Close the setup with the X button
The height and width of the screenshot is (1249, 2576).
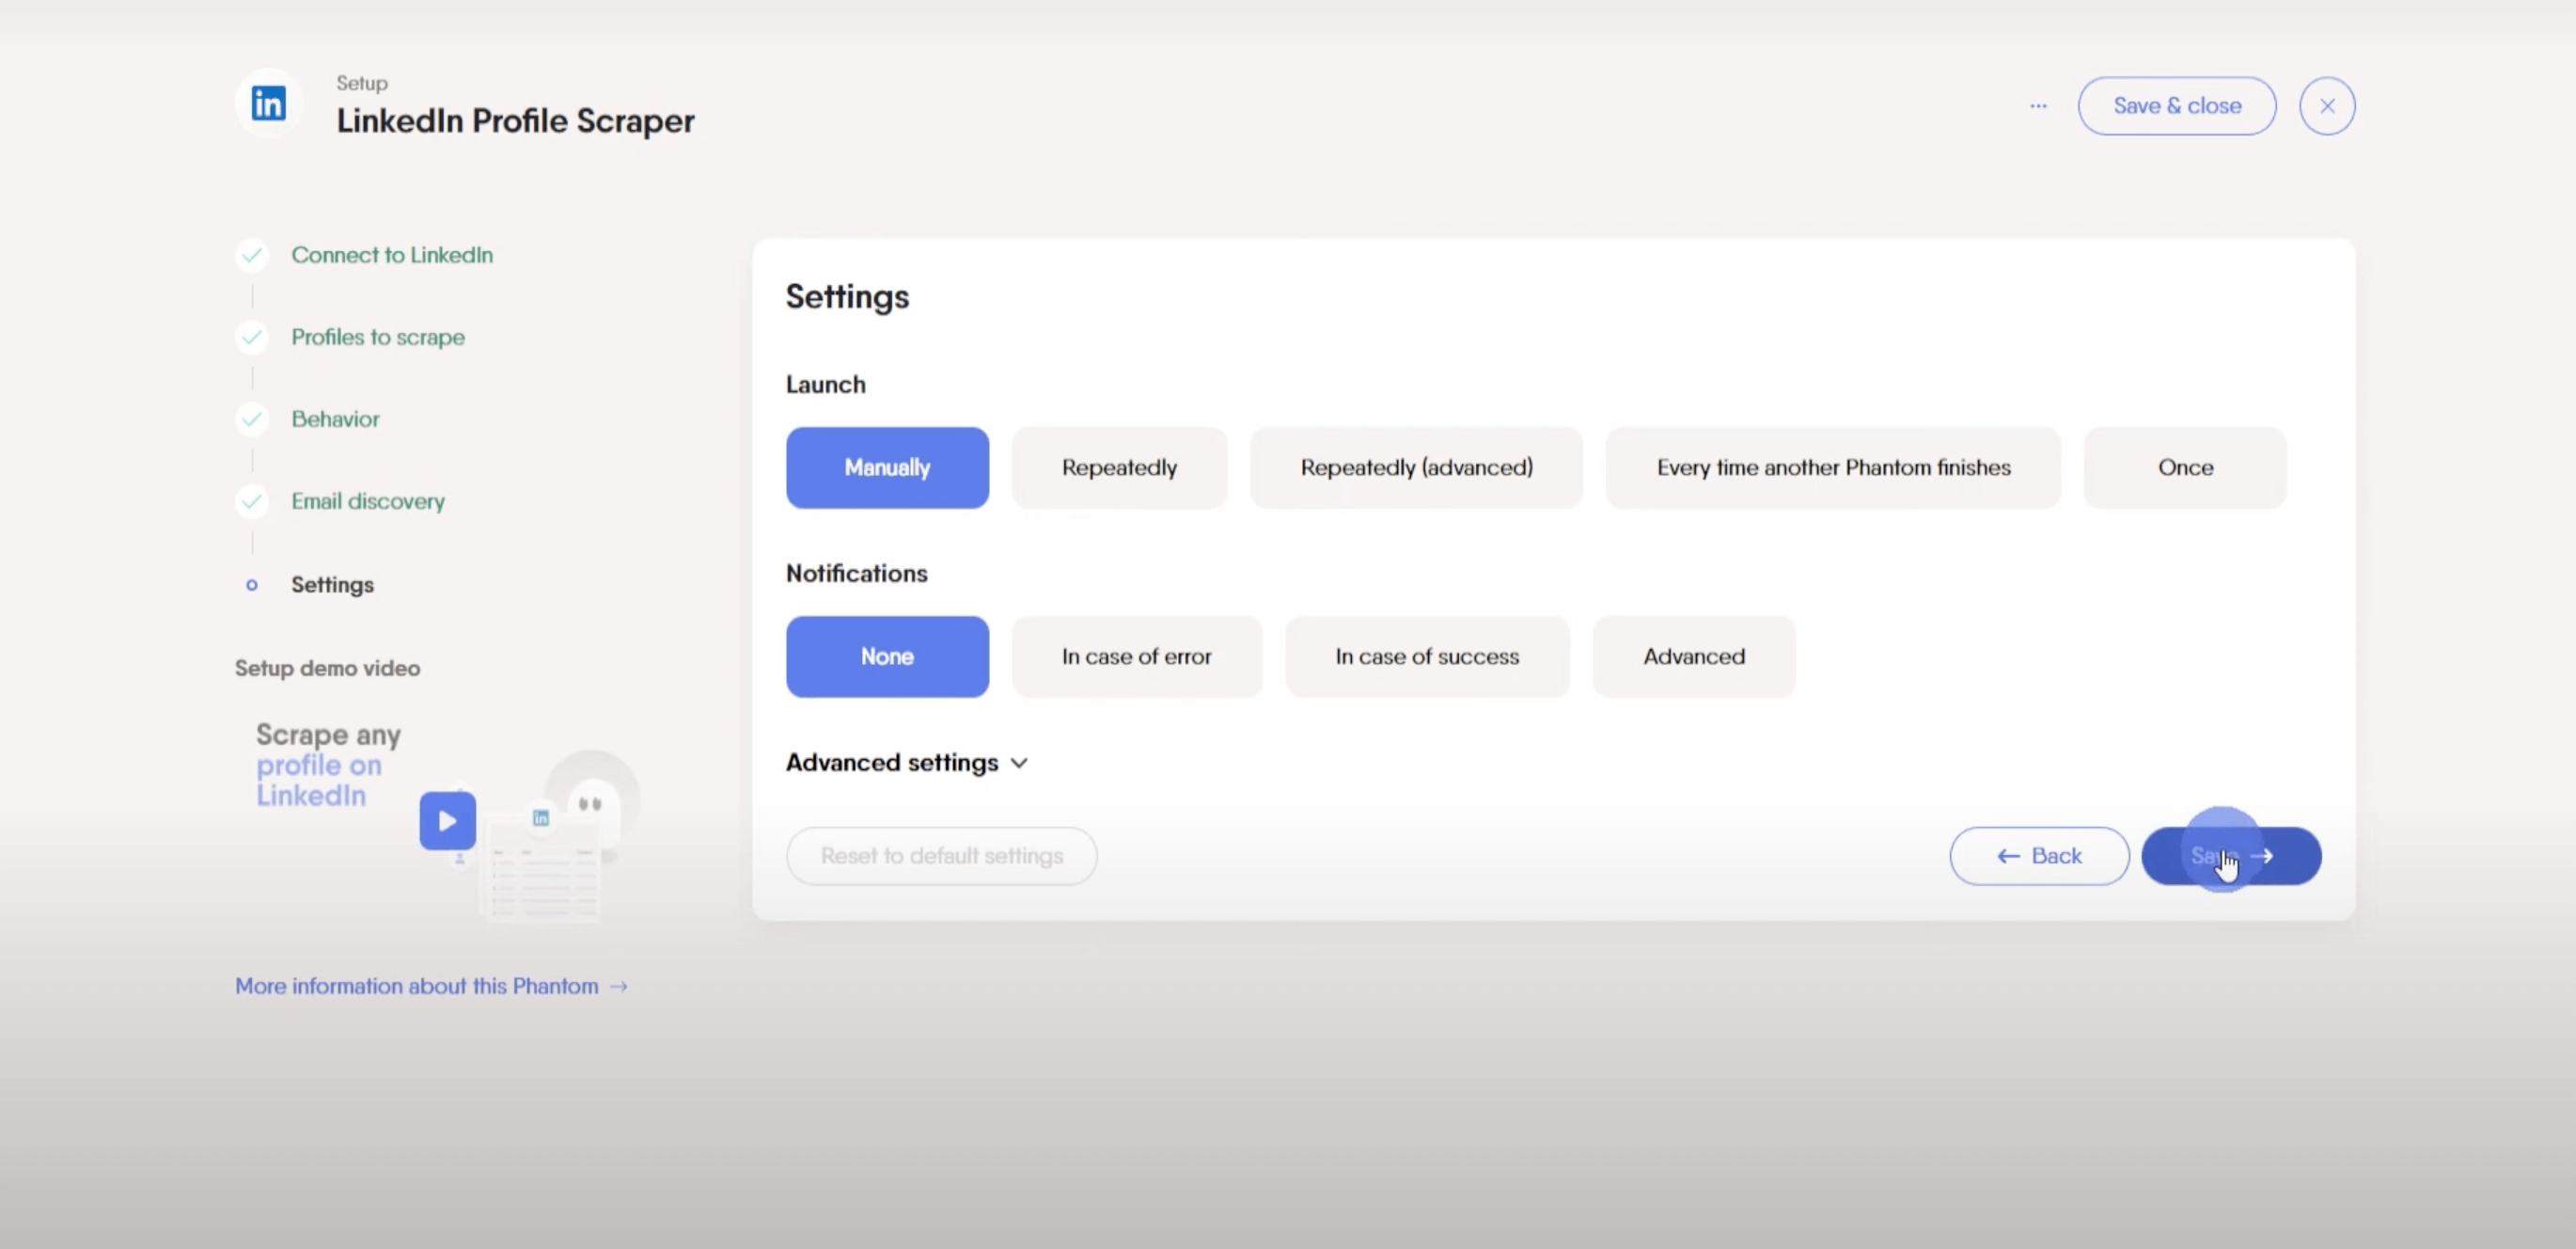2327,106
